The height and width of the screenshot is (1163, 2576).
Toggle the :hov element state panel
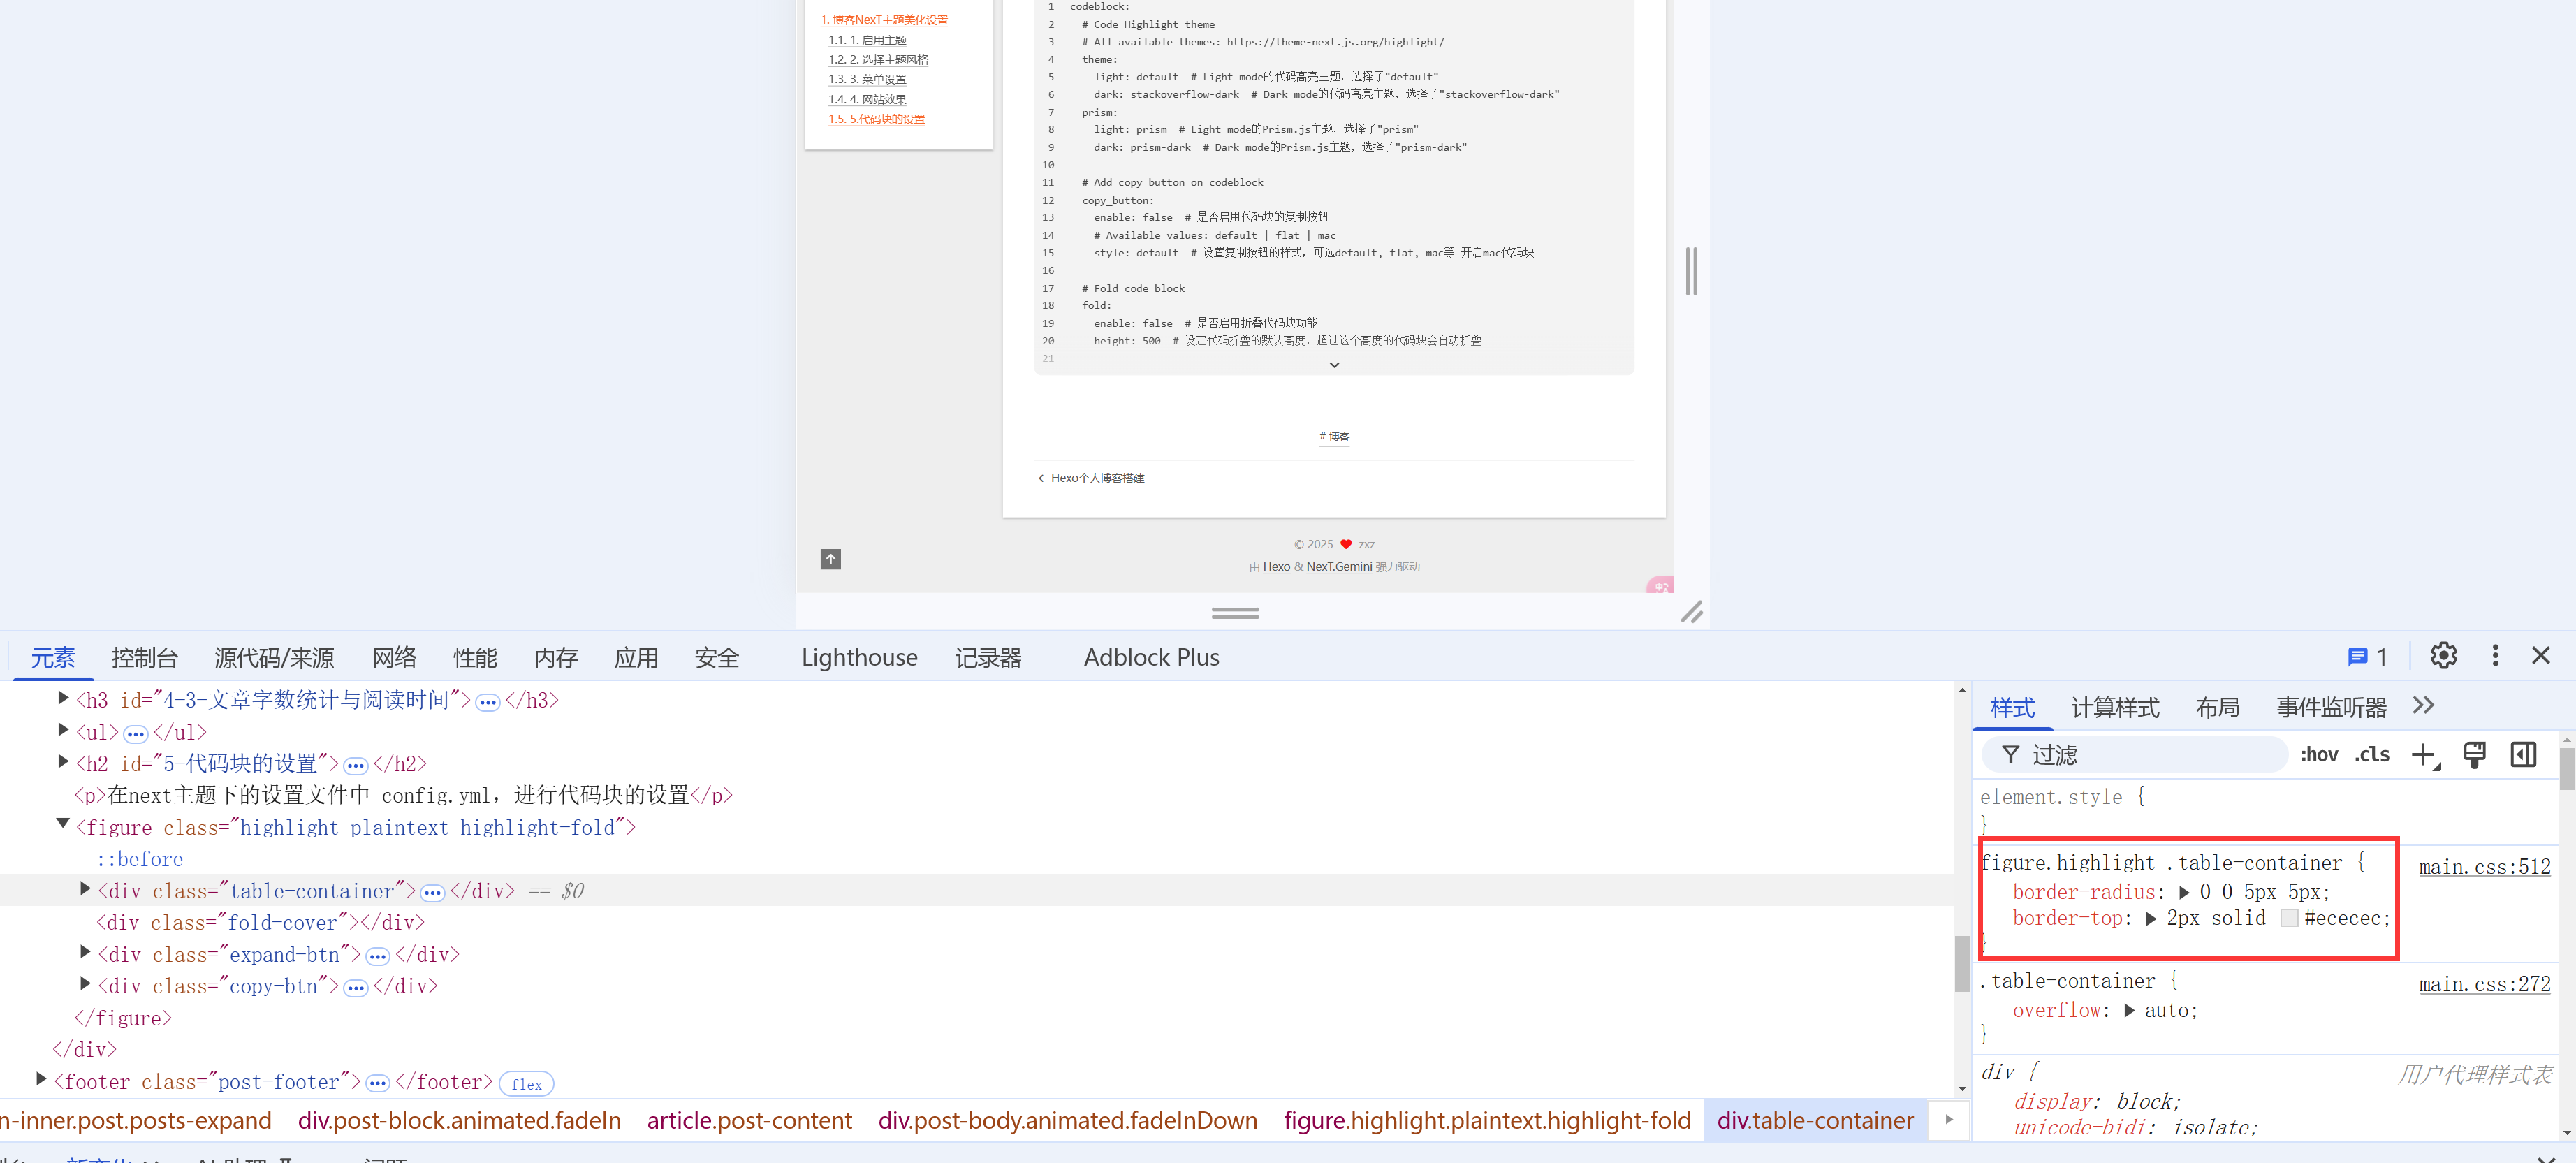[x=2319, y=755]
